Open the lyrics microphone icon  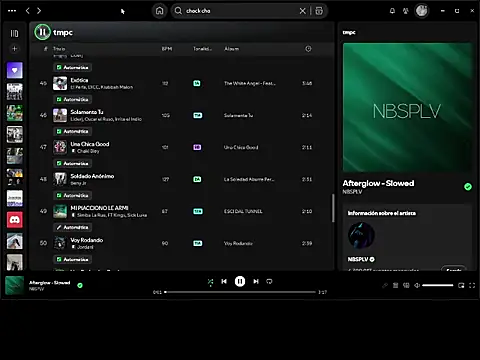(385, 285)
